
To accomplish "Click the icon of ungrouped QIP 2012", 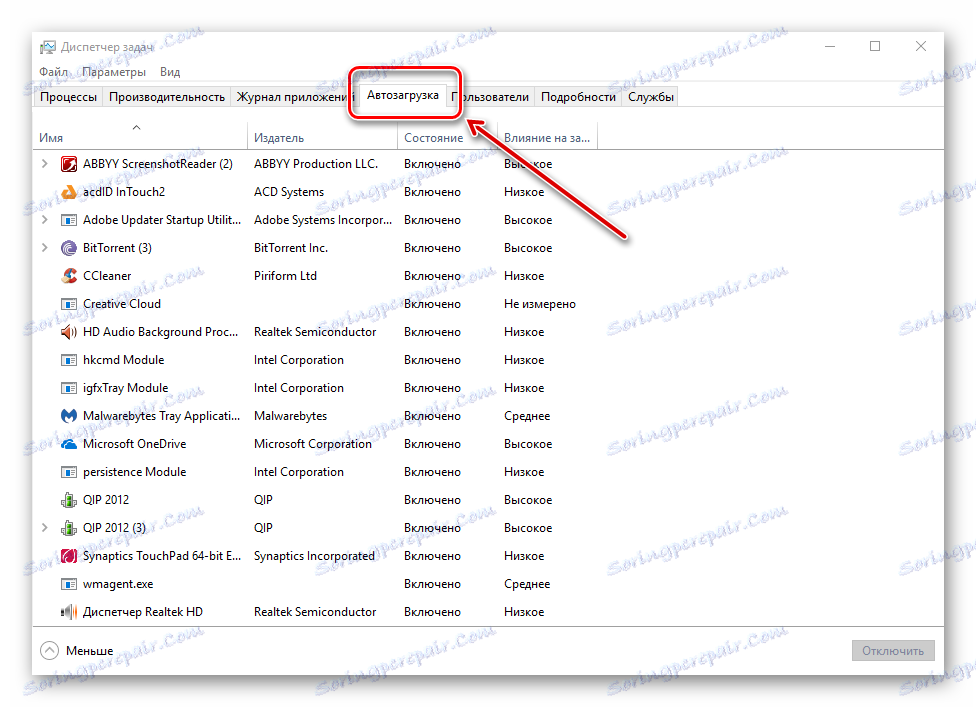I will coord(68,500).
